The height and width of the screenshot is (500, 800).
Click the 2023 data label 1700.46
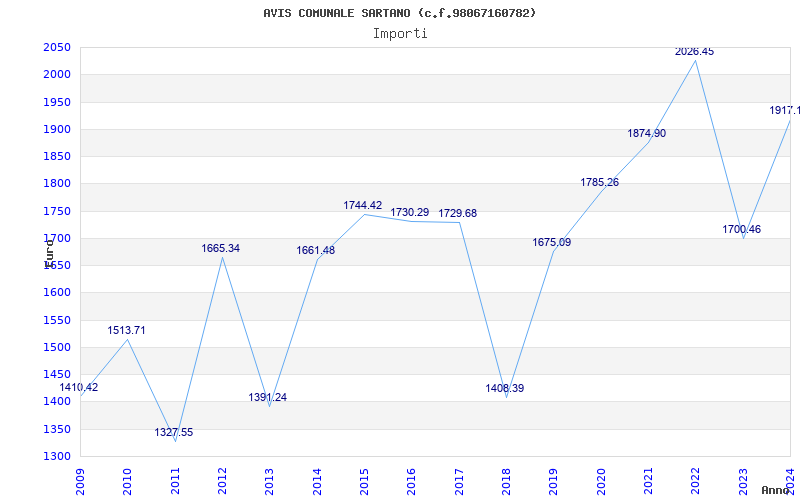pyautogui.click(x=741, y=229)
